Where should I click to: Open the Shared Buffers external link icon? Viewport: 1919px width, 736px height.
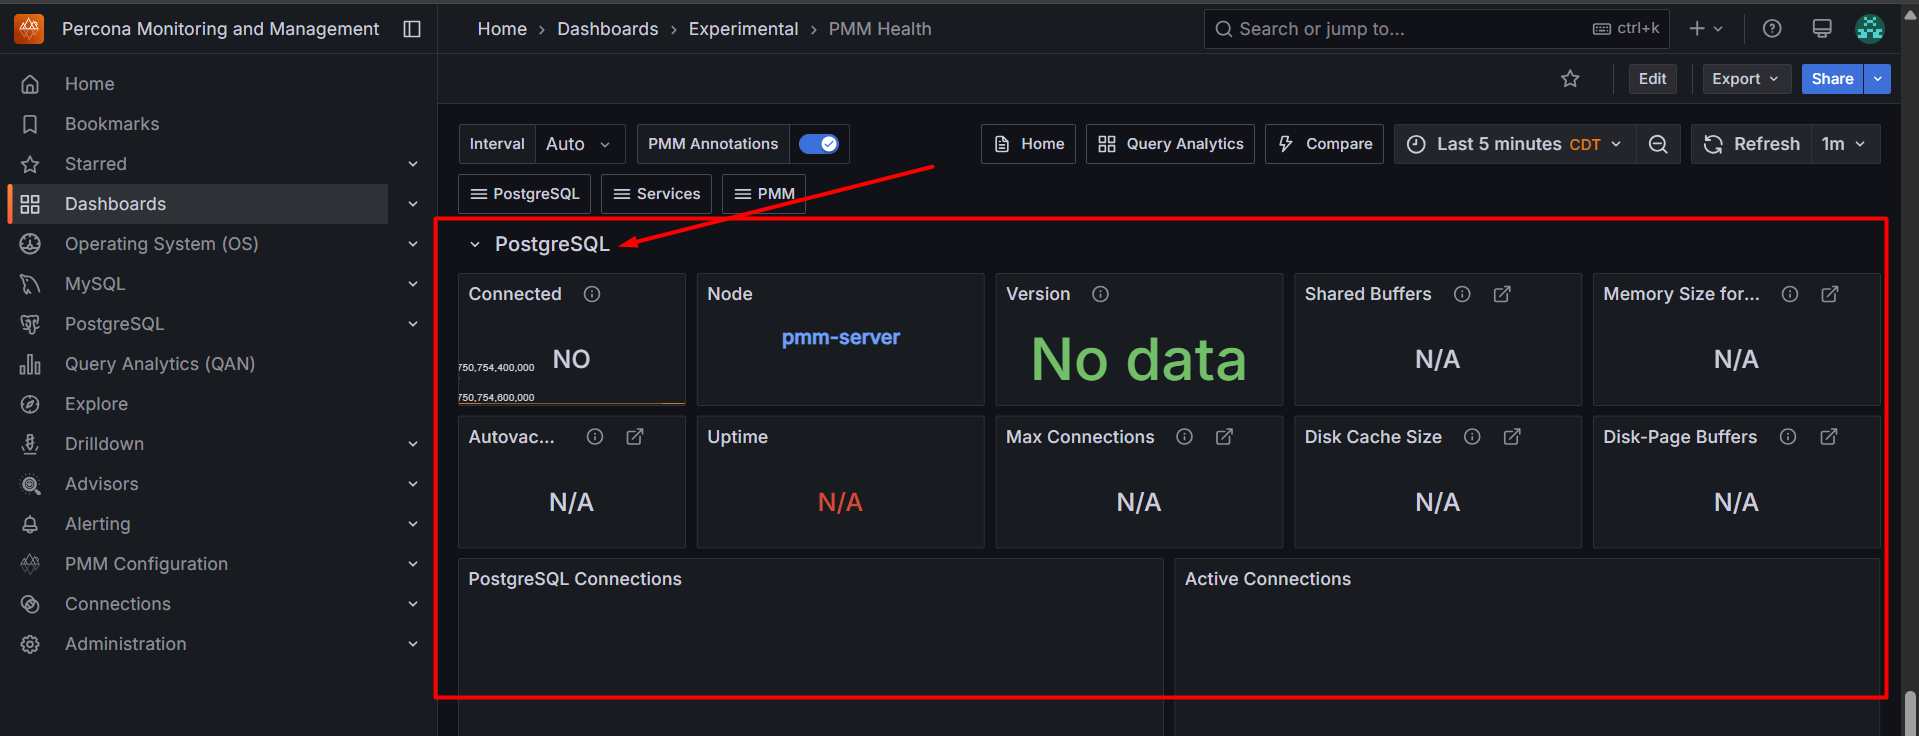tap(1502, 294)
